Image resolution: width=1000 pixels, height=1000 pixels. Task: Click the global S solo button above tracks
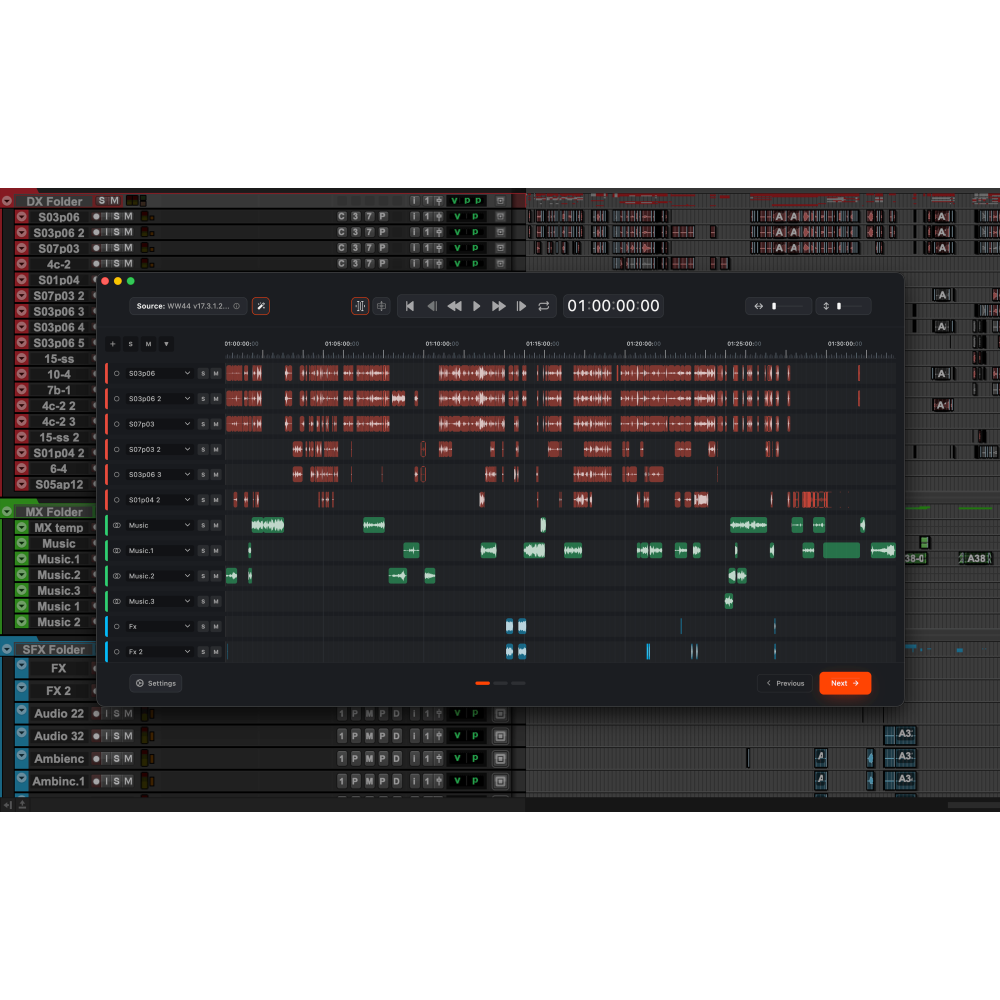131,344
